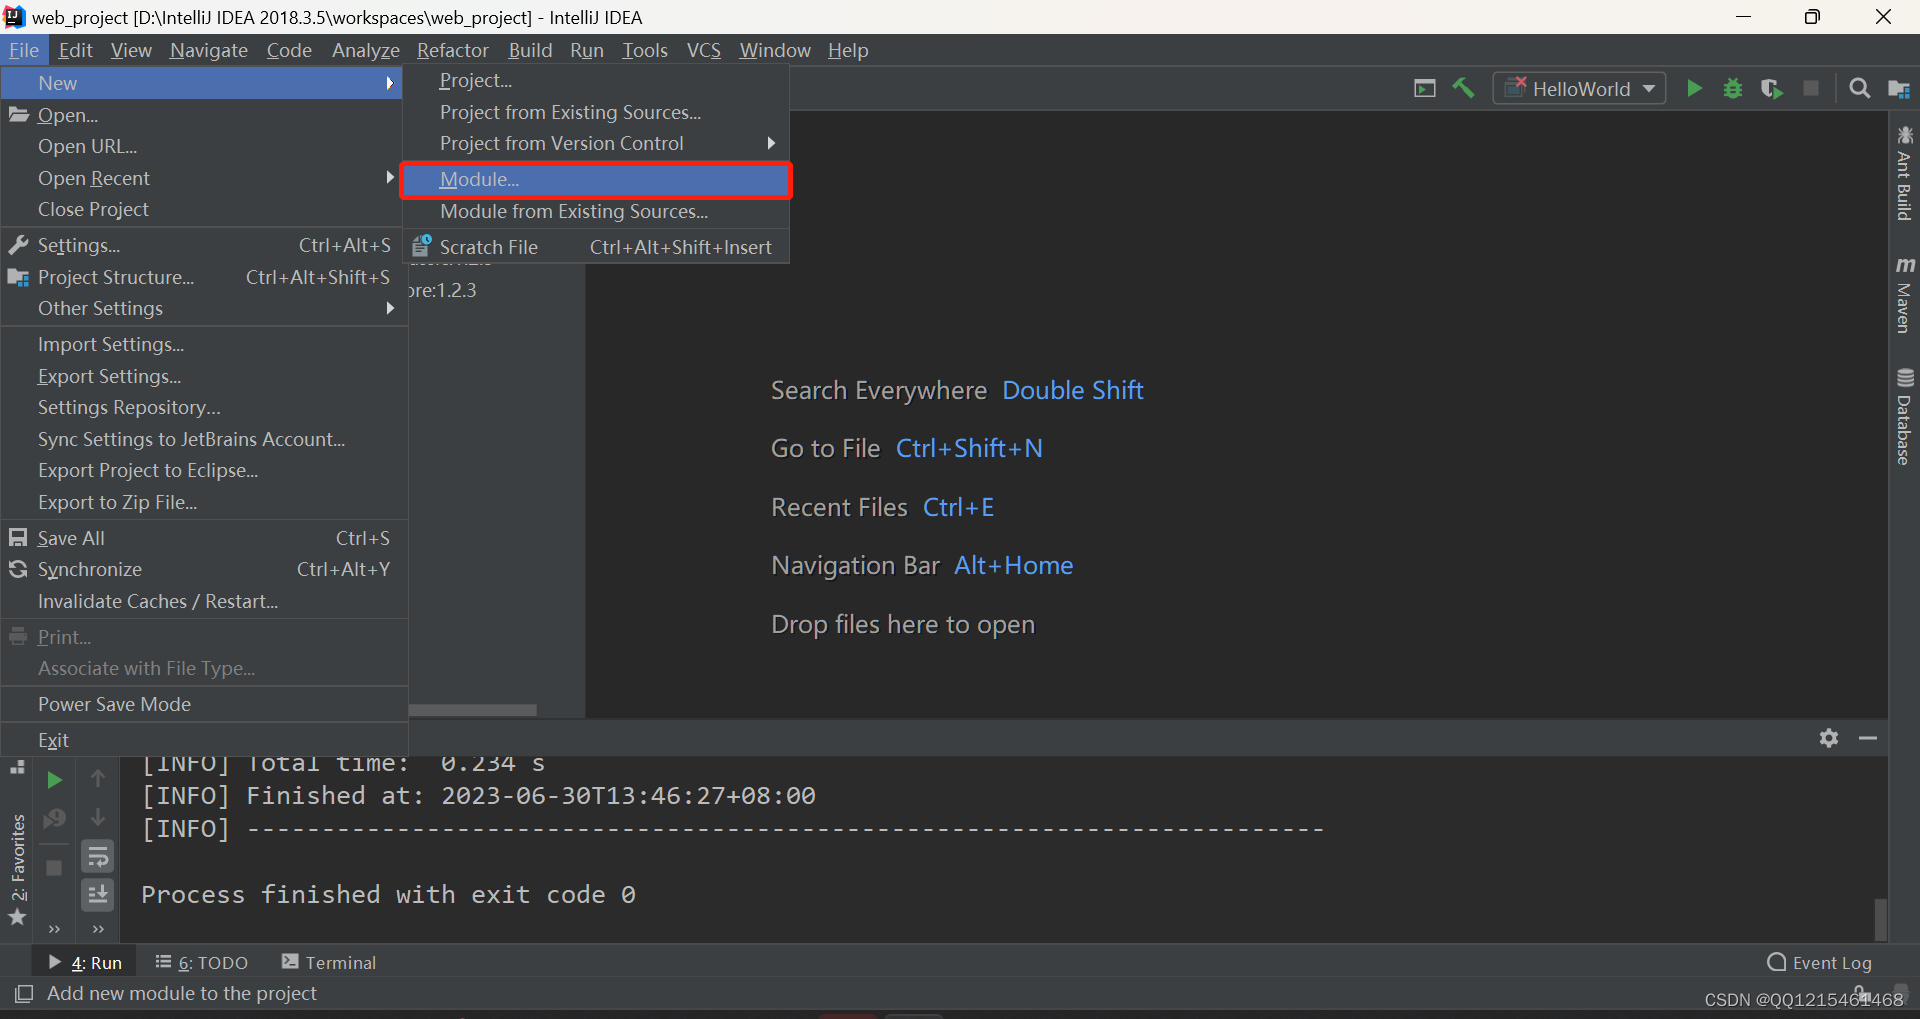Open the Event Log
Image resolution: width=1920 pixels, height=1019 pixels.
coord(1820,962)
